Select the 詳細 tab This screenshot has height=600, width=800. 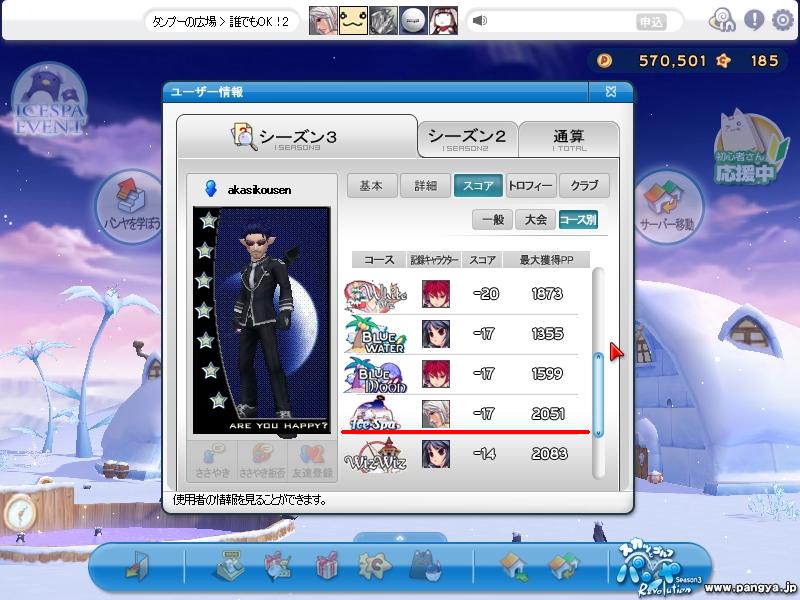tap(425, 186)
